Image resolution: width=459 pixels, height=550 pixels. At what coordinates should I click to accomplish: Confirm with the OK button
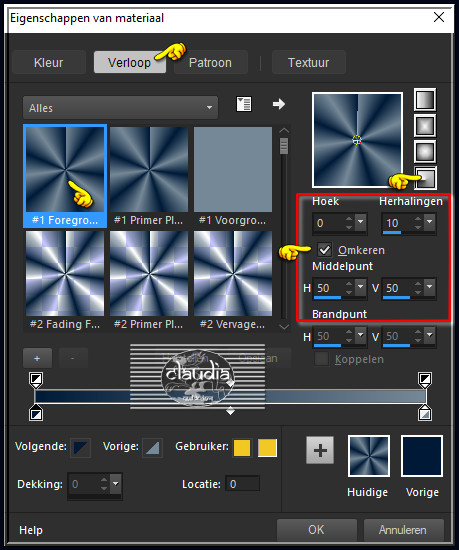(316, 530)
